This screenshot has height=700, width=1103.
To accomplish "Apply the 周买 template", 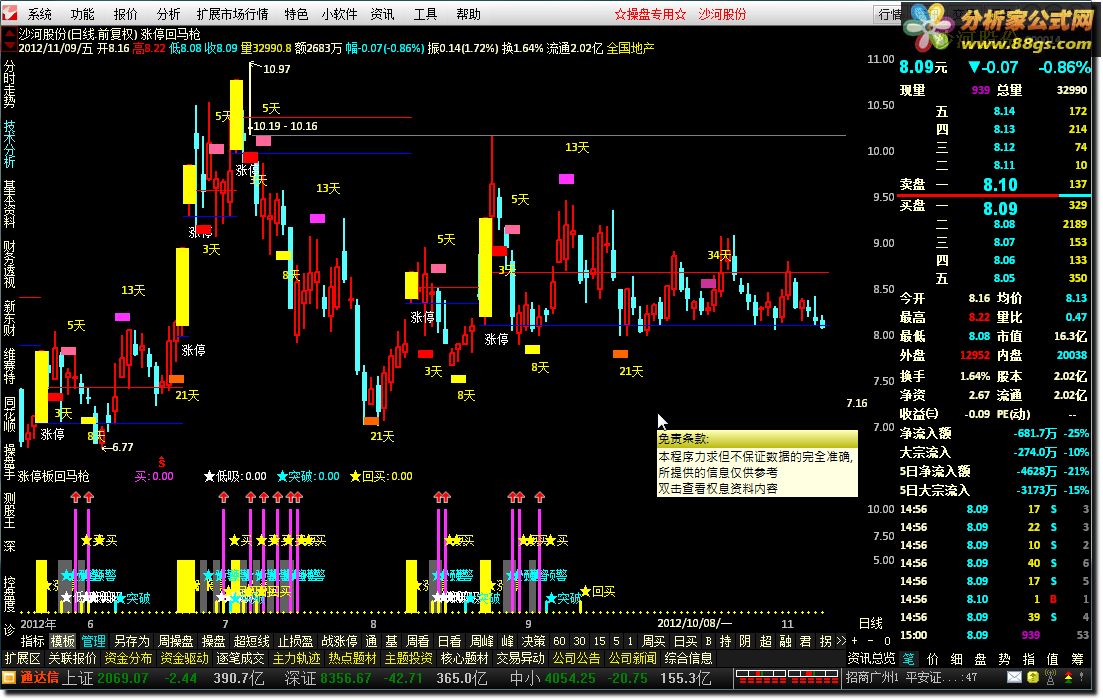I will point(653,641).
